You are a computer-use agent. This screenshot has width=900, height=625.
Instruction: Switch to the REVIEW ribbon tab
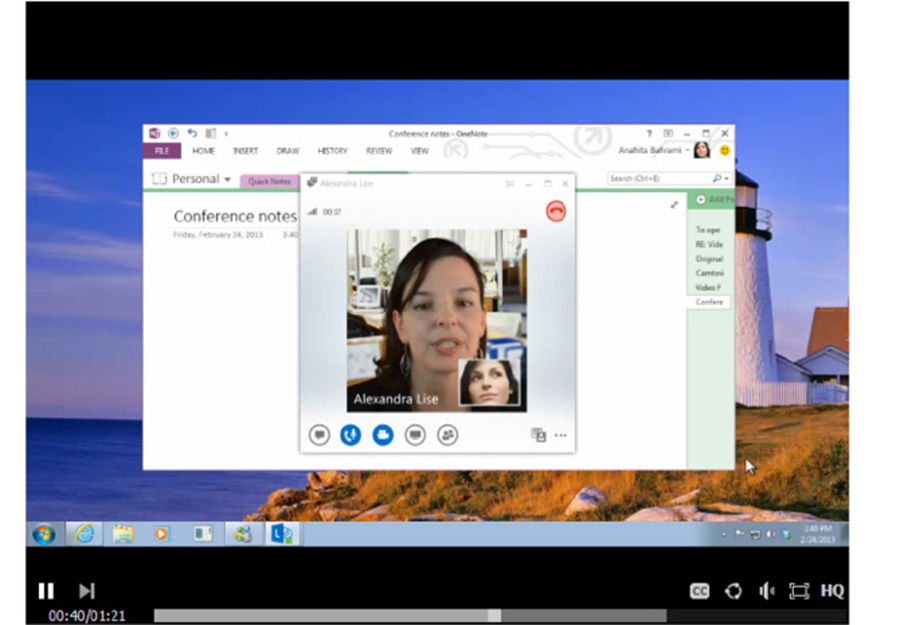(379, 151)
